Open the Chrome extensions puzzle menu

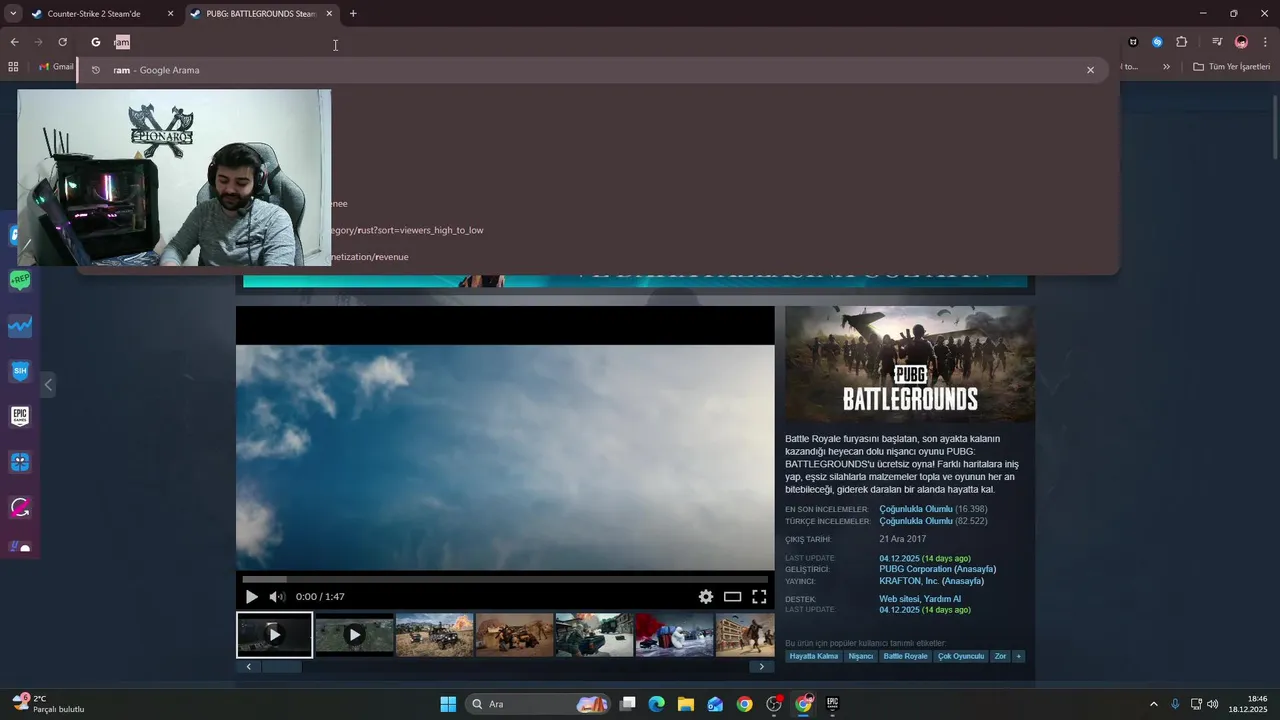(x=1181, y=42)
